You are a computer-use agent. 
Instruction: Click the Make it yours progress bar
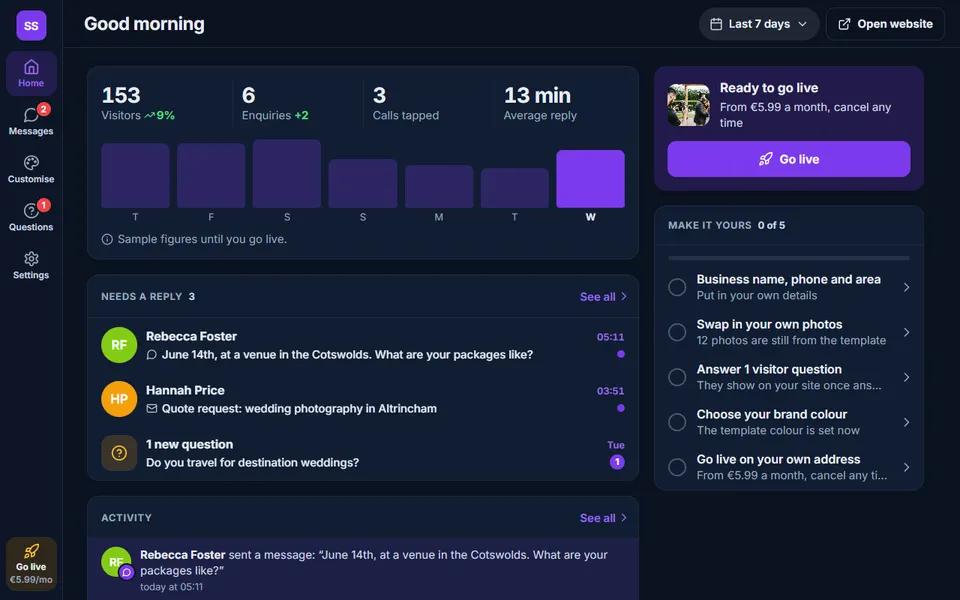tap(789, 258)
